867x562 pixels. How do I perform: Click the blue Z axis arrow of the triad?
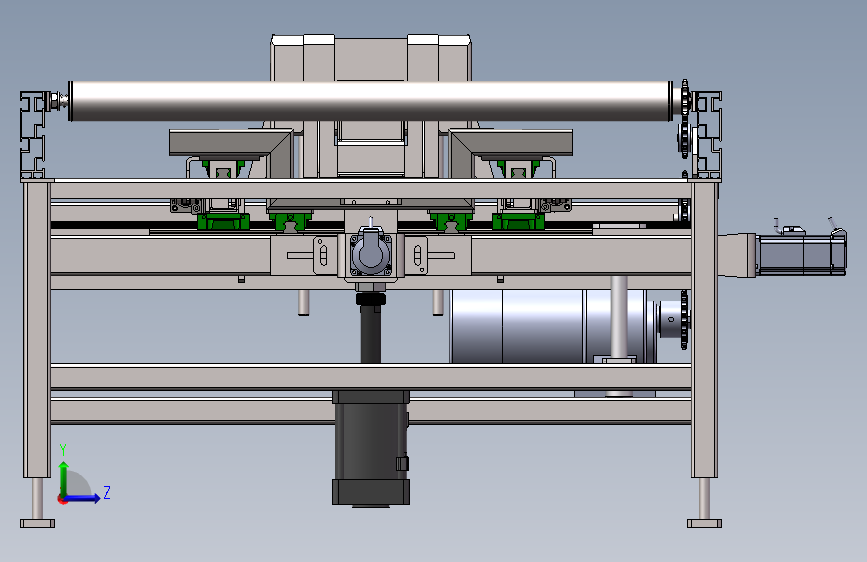[x=83, y=498]
